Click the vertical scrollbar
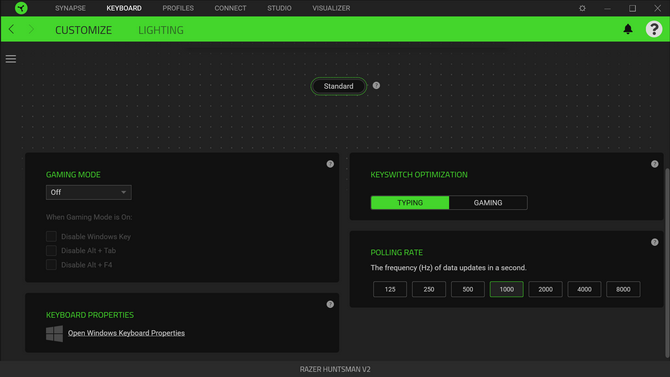 (x=667, y=263)
